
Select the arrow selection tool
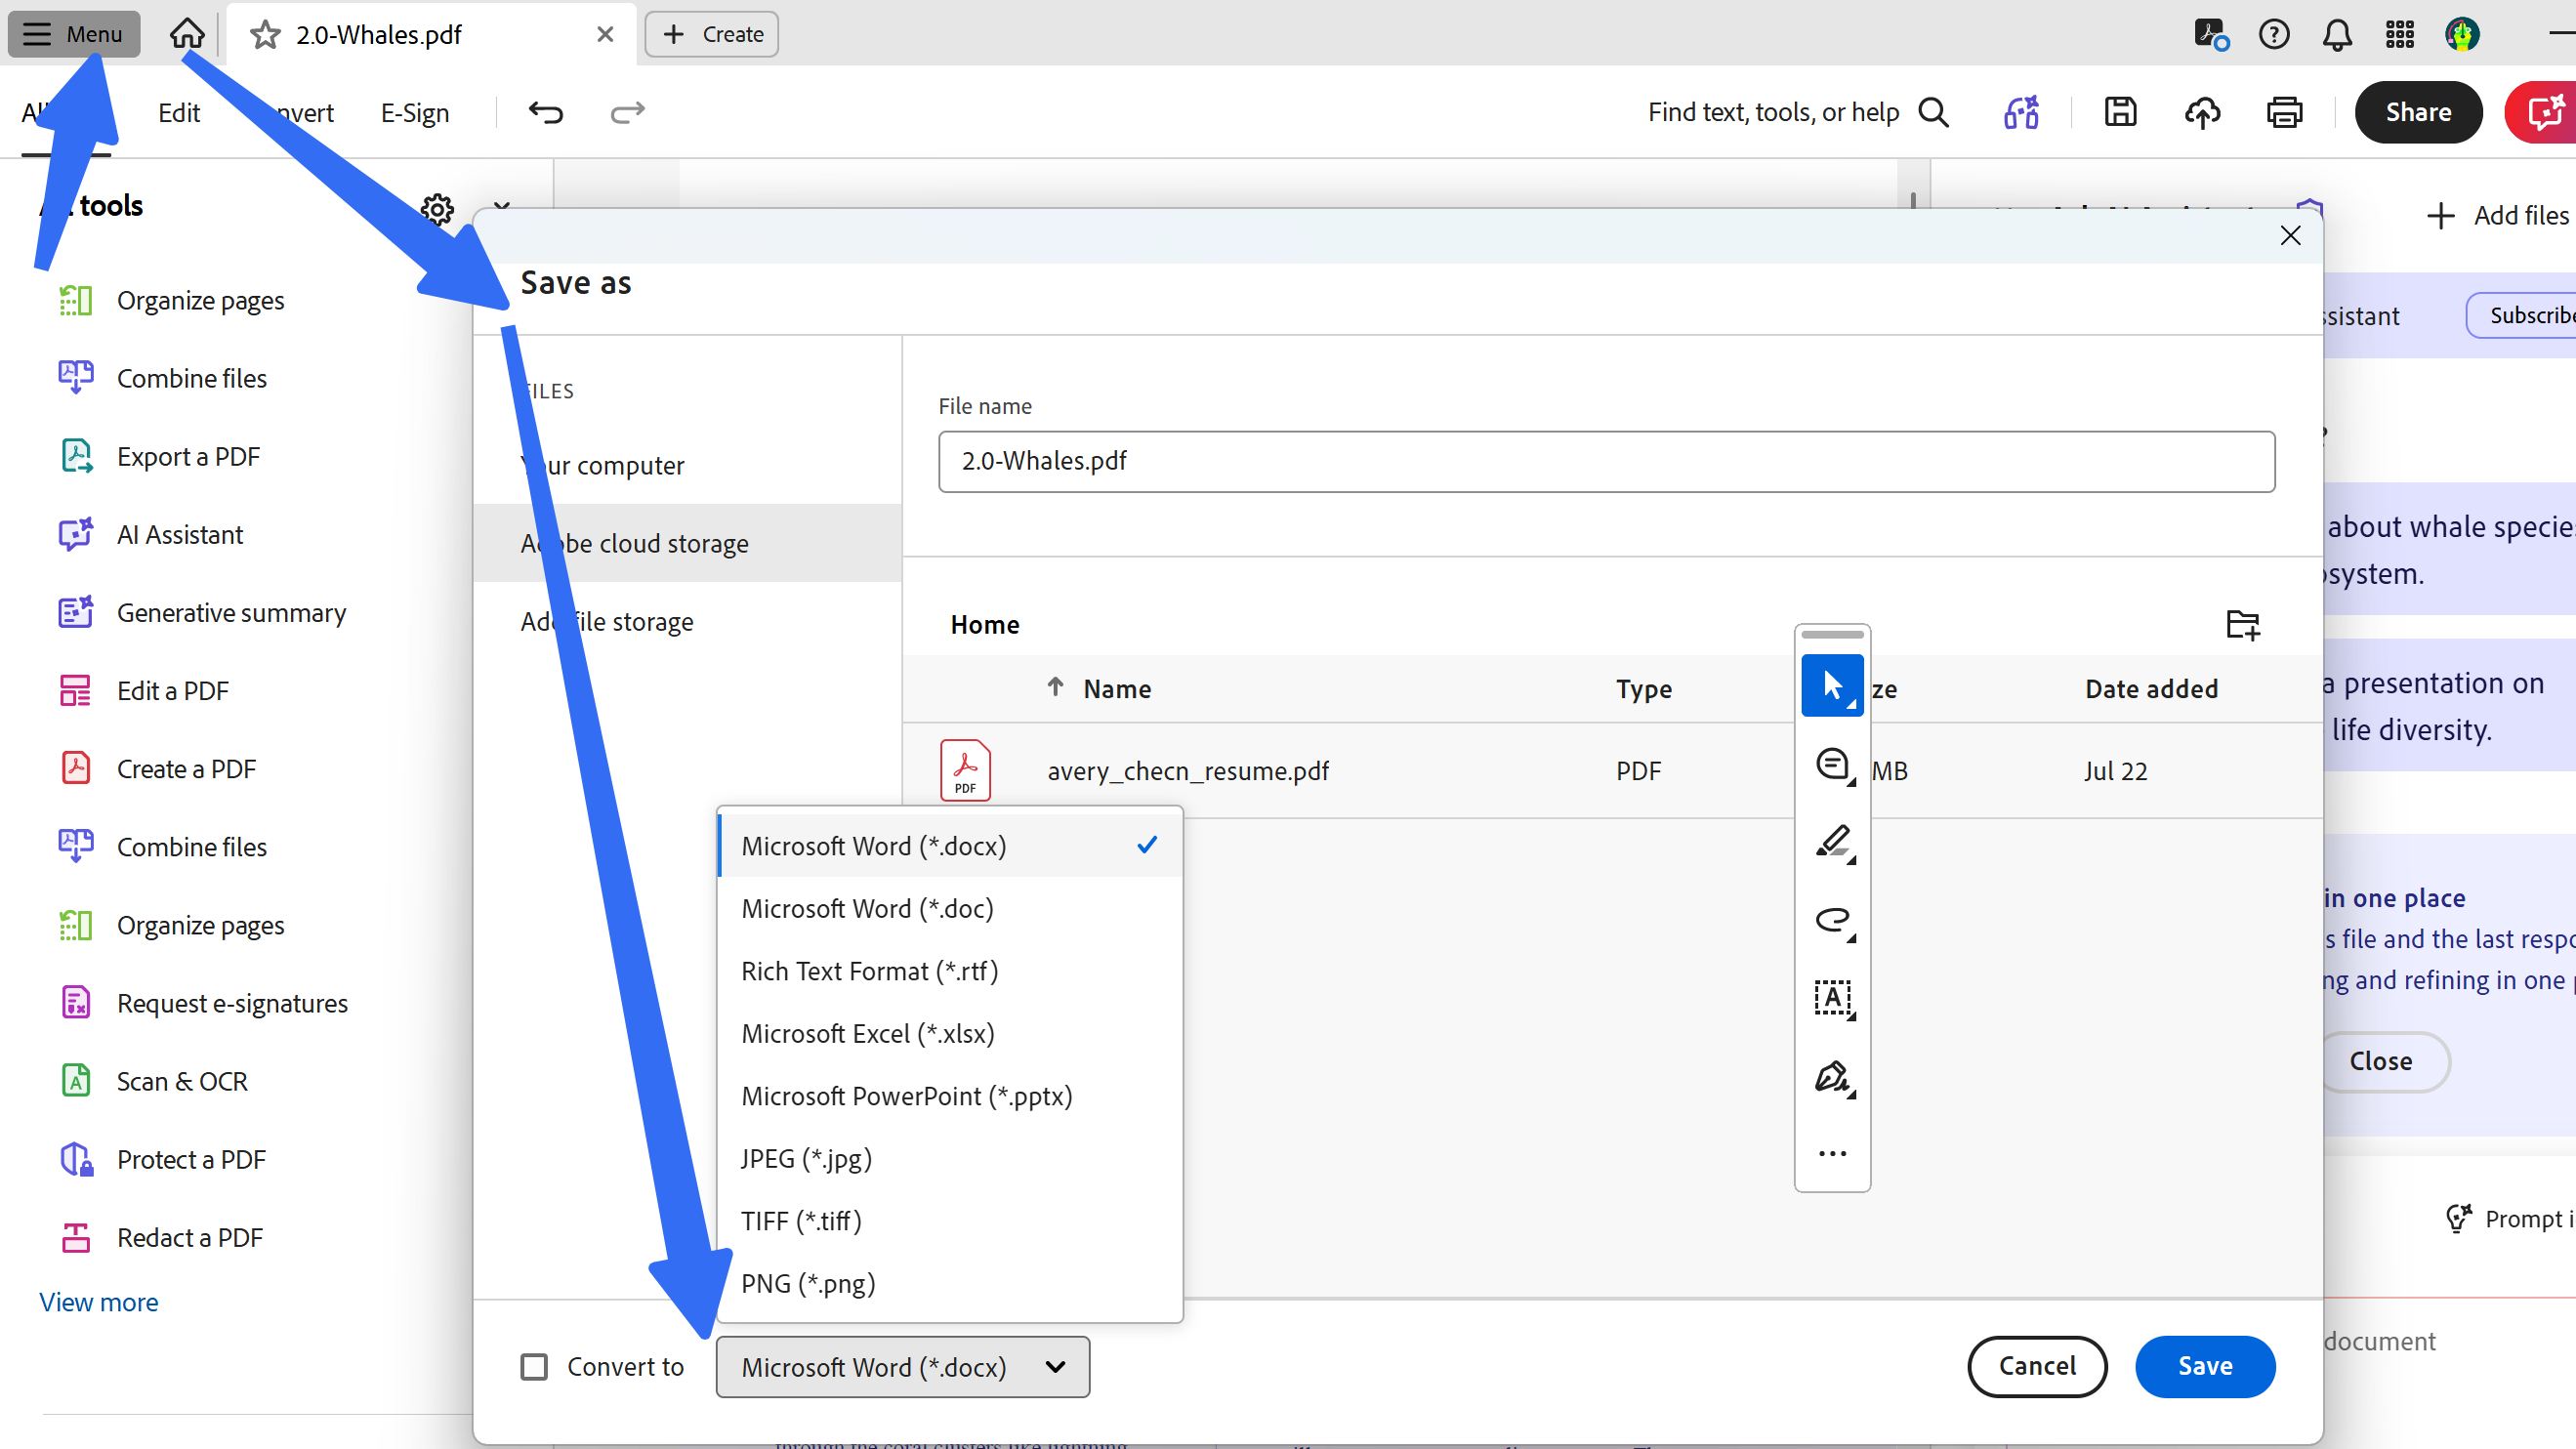pyautogui.click(x=1832, y=686)
